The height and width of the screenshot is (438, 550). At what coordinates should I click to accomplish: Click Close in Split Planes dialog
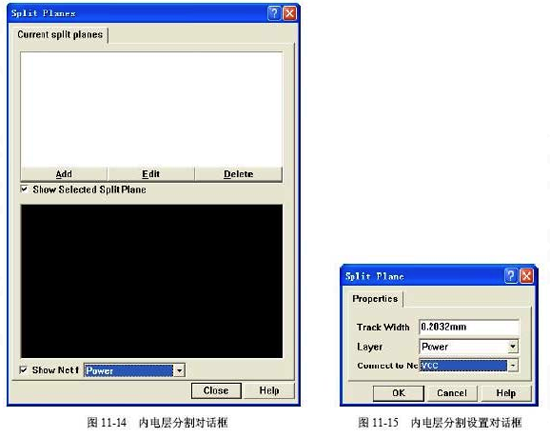[x=216, y=391]
